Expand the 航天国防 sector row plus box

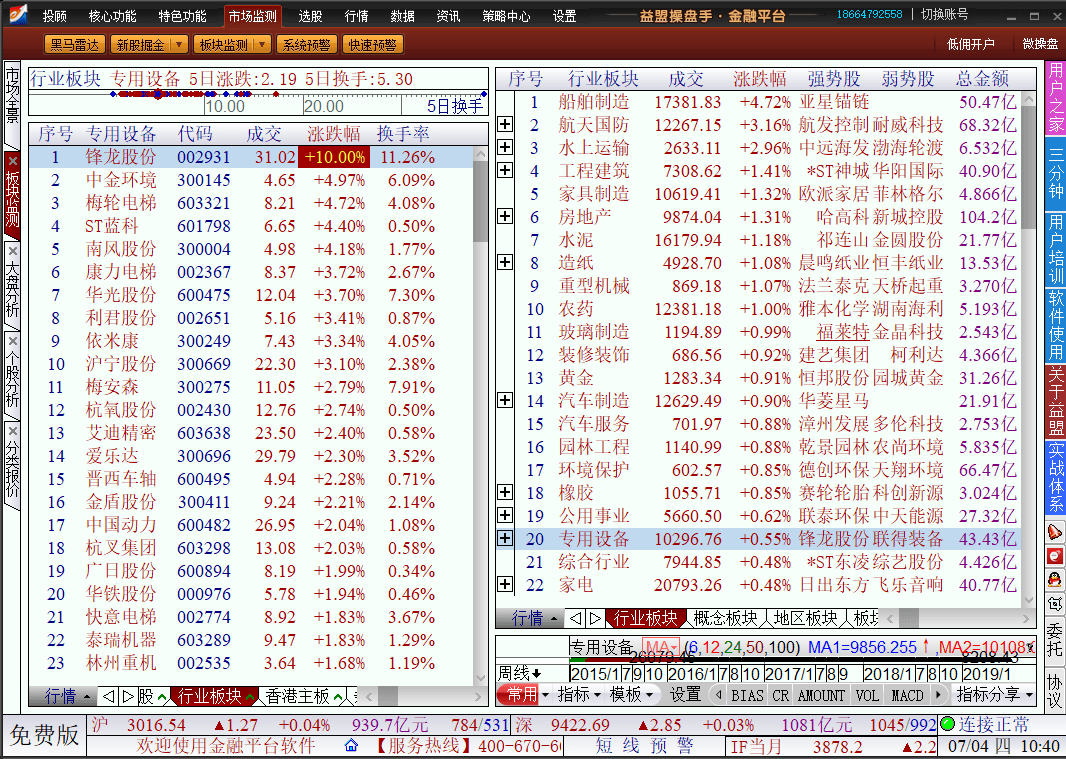(x=505, y=124)
